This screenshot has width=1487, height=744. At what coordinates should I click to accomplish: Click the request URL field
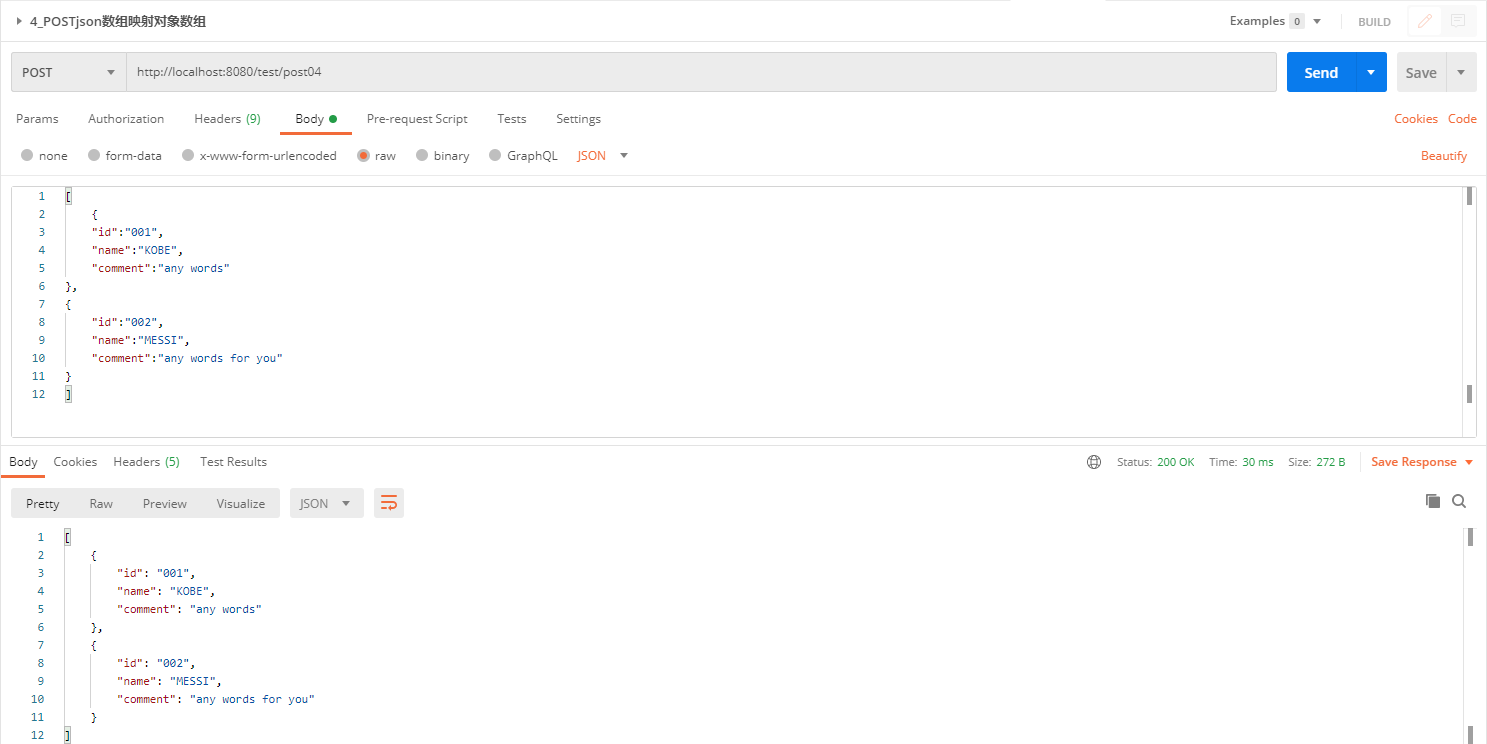(x=600, y=72)
